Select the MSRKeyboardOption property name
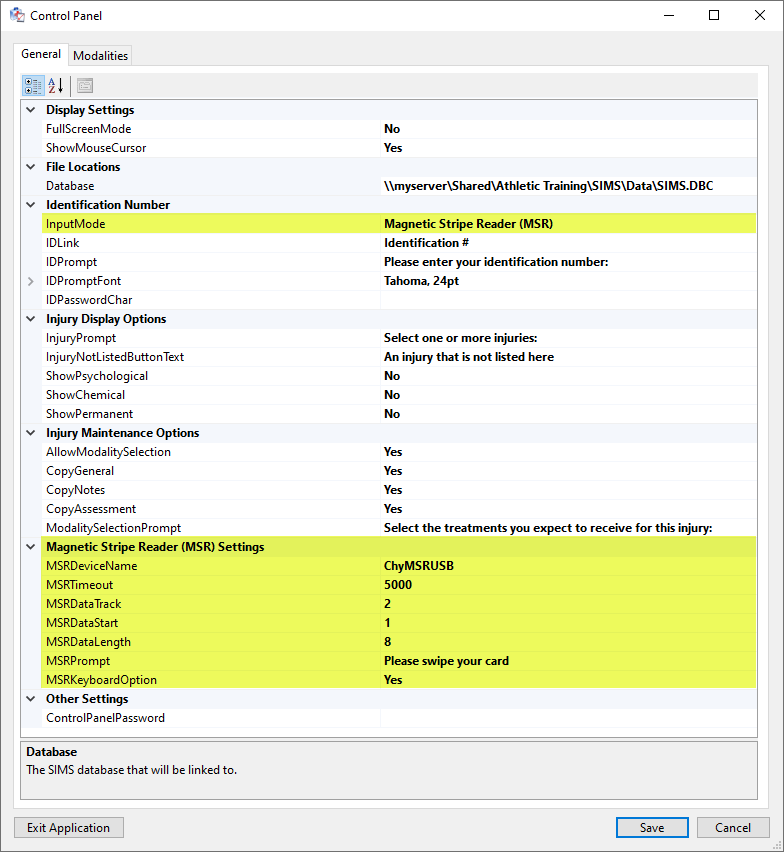This screenshot has width=784, height=852. point(102,680)
